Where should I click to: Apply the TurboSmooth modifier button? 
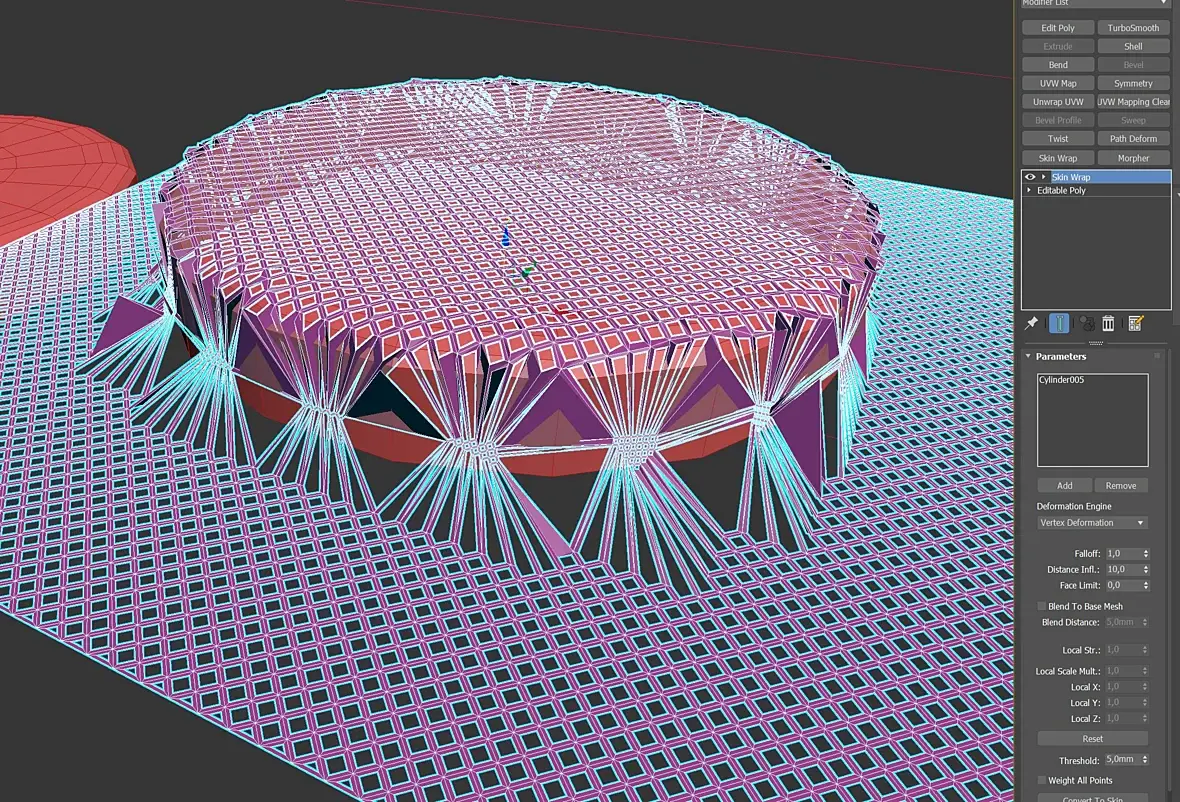click(x=1133, y=28)
